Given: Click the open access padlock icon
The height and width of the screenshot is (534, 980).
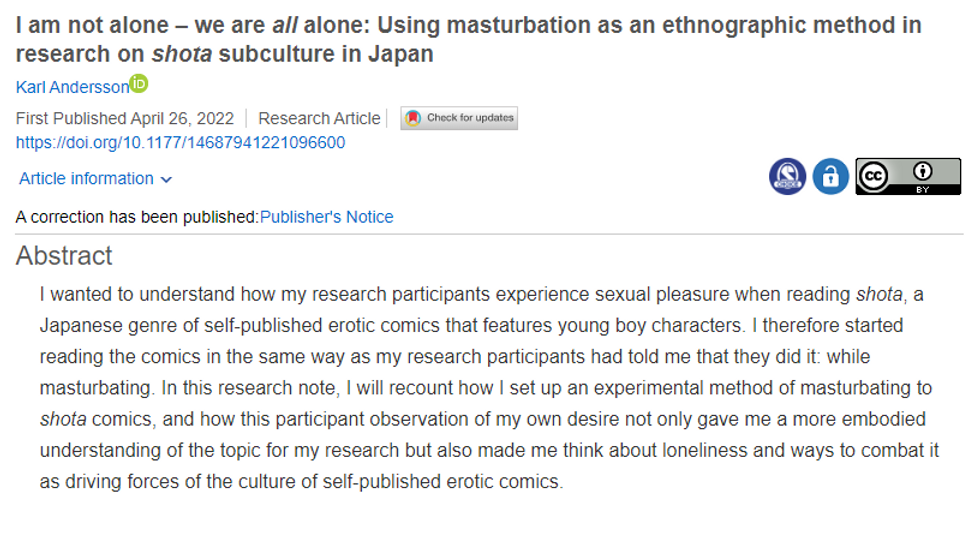Looking at the screenshot, I should point(831,176).
